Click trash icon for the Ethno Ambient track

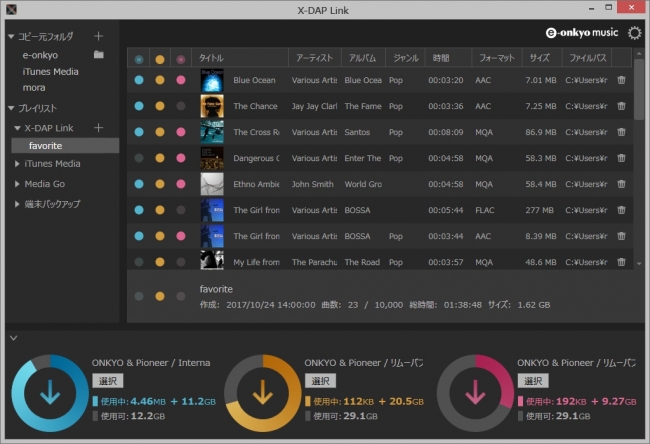click(x=621, y=184)
